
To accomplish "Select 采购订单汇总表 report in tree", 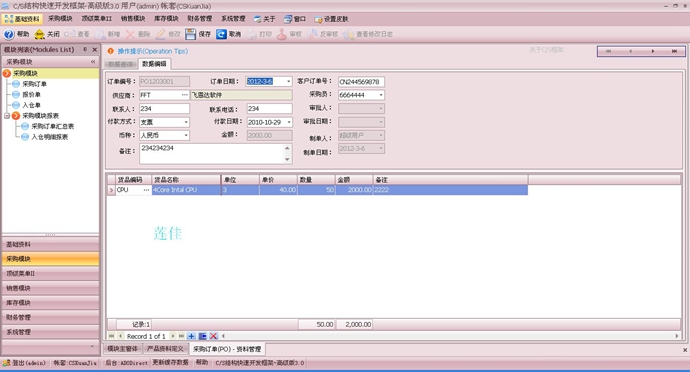I will (52, 126).
